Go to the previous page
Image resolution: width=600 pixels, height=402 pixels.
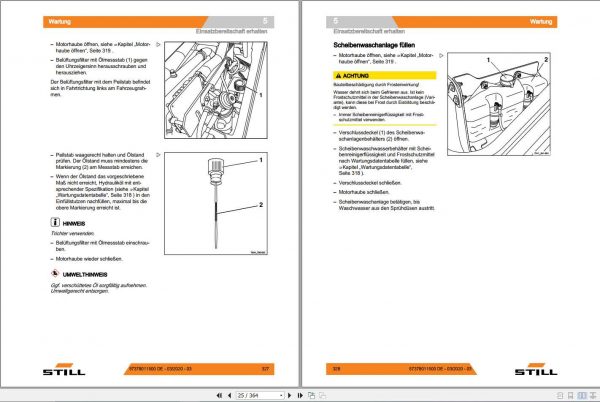click(x=229, y=395)
